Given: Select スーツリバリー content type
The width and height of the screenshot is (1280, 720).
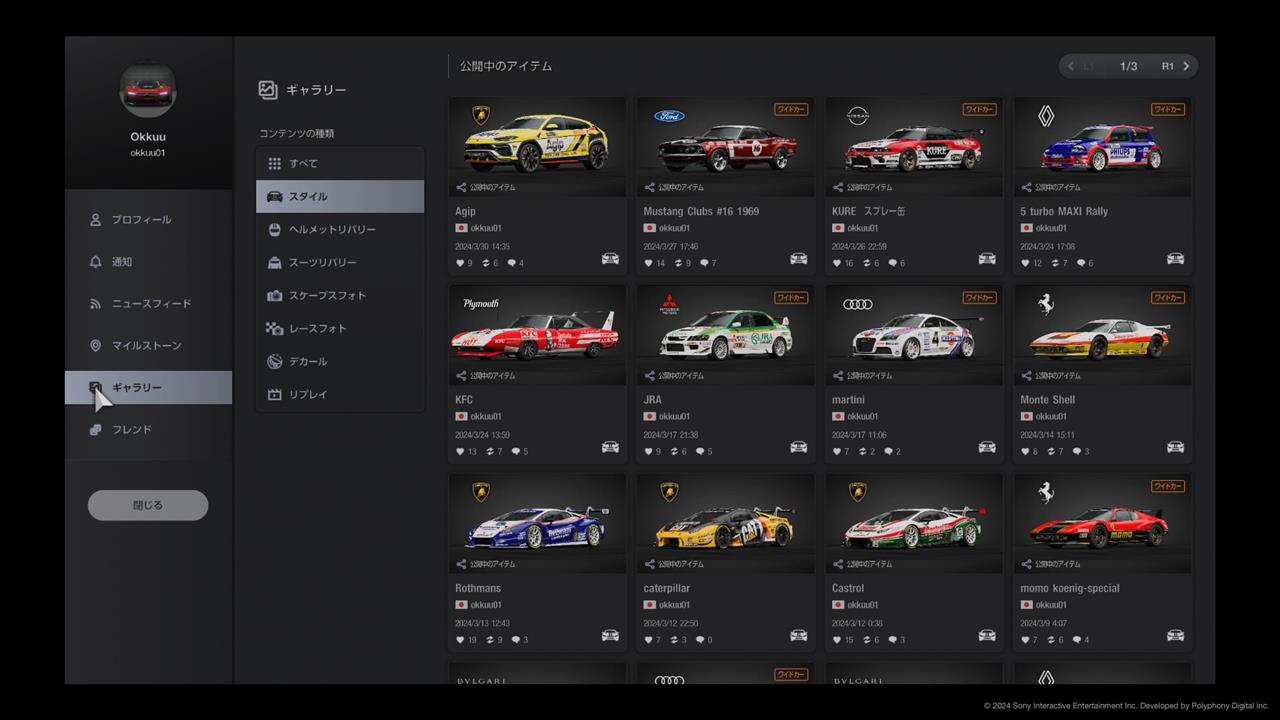Looking at the screenshot, I should [x=340, y=262].
